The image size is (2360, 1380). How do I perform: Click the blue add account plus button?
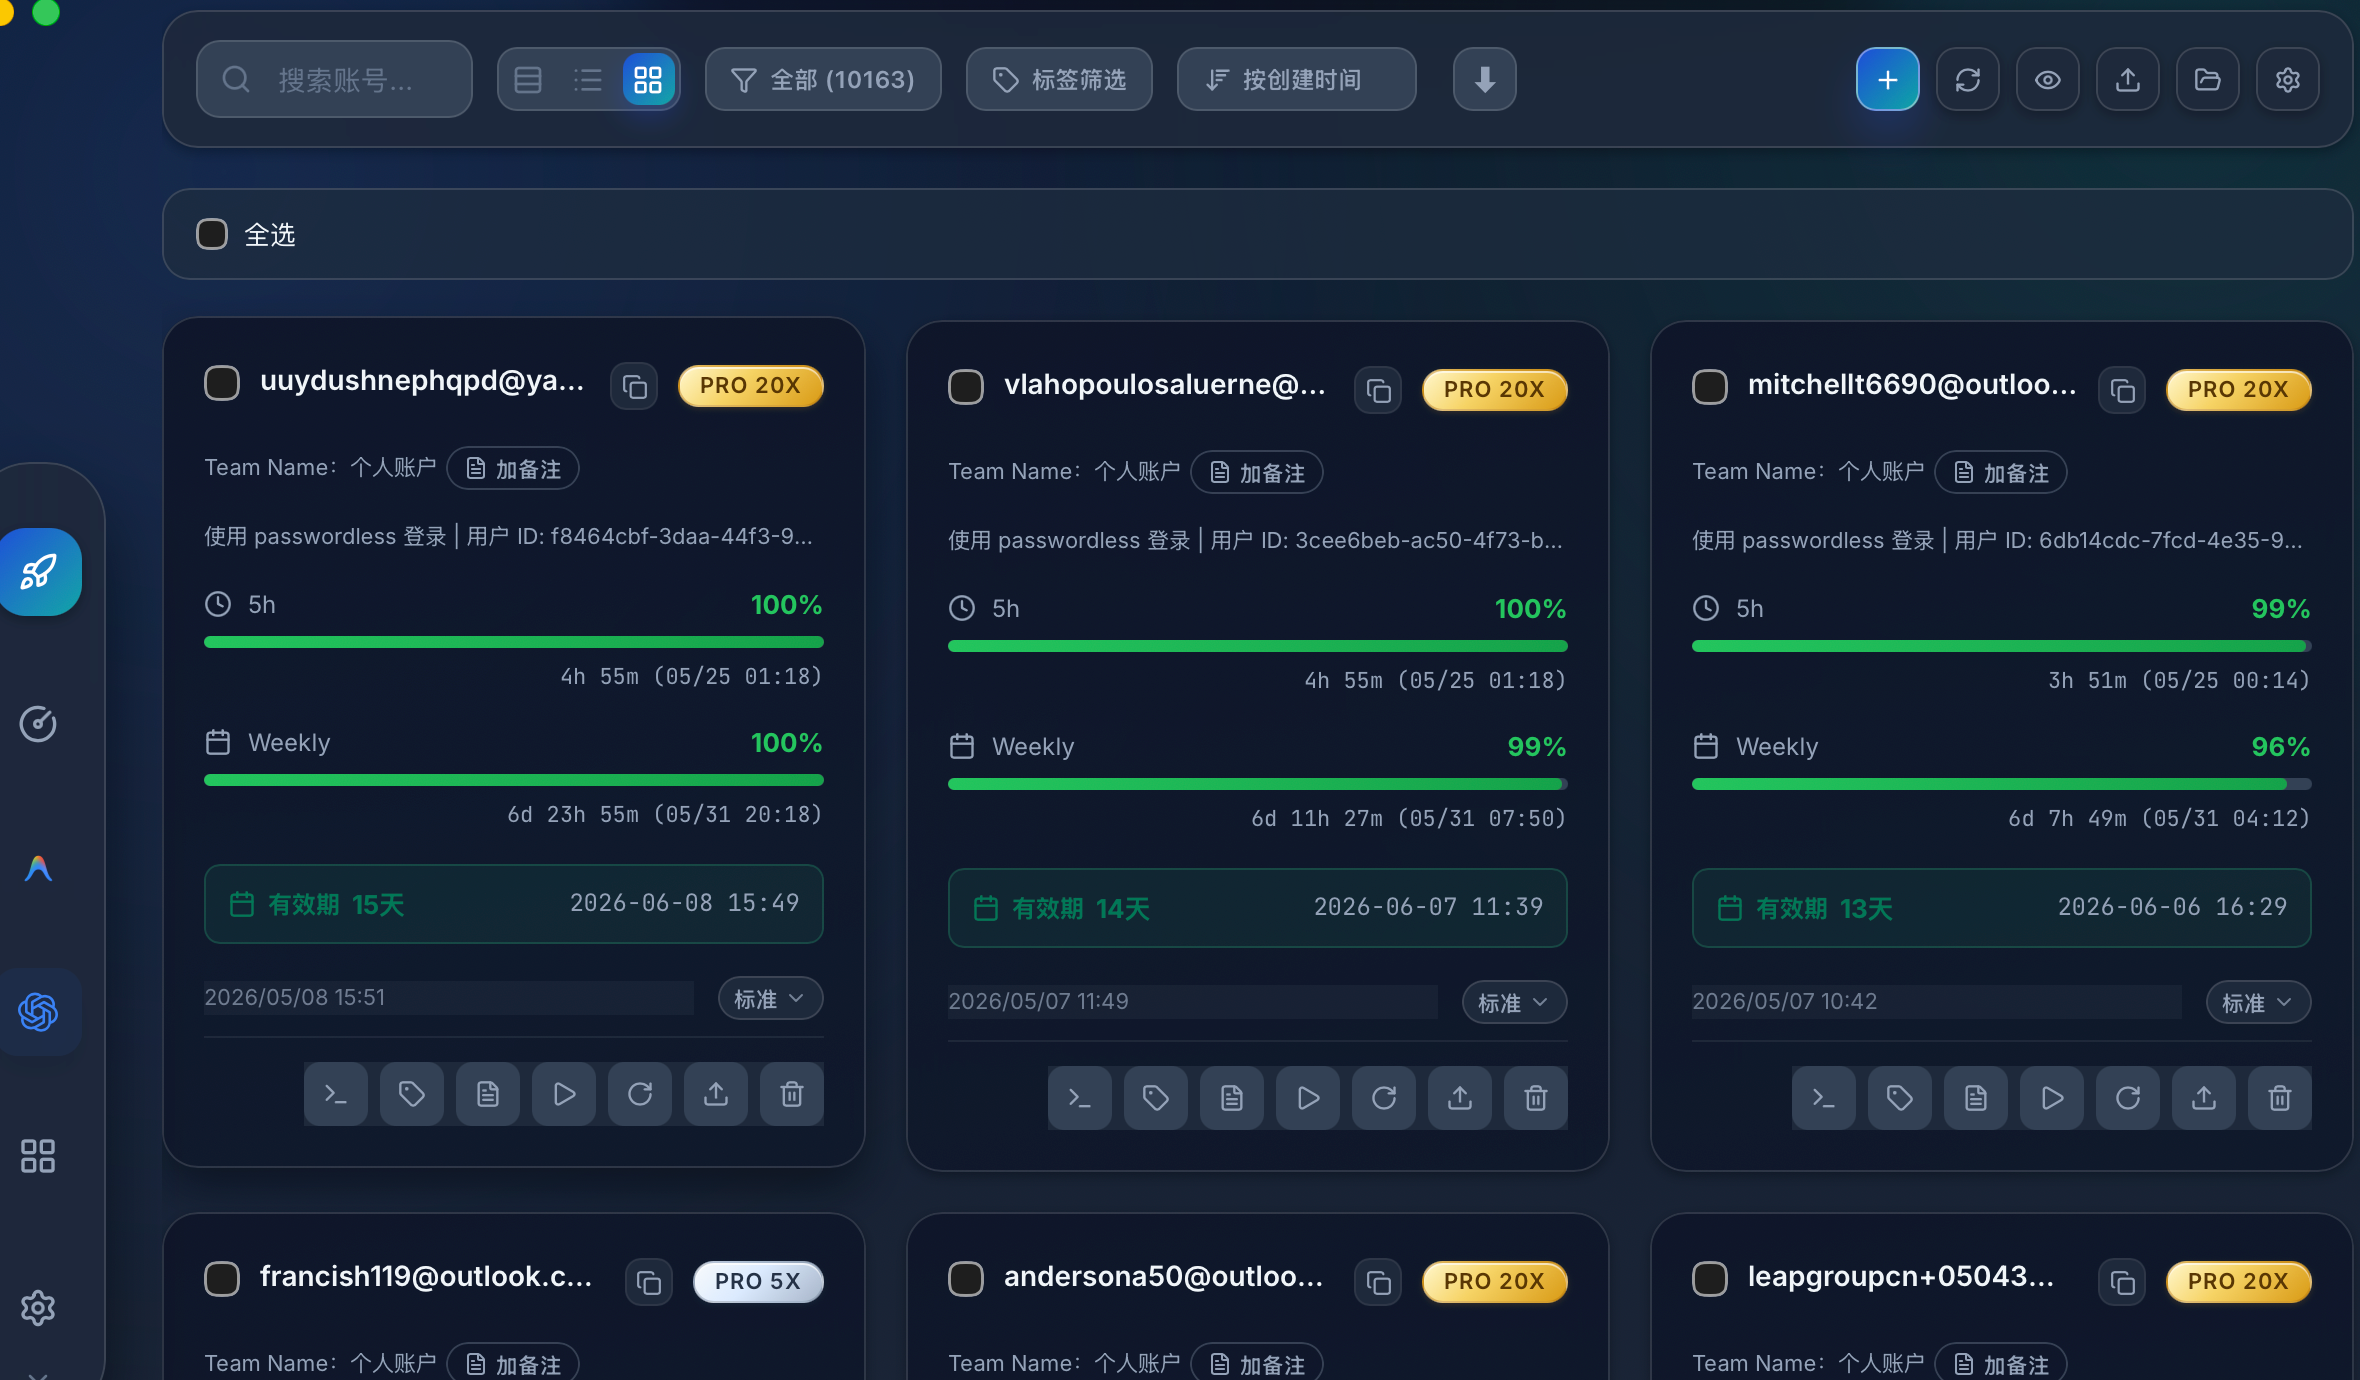(x=1887, y=79)
